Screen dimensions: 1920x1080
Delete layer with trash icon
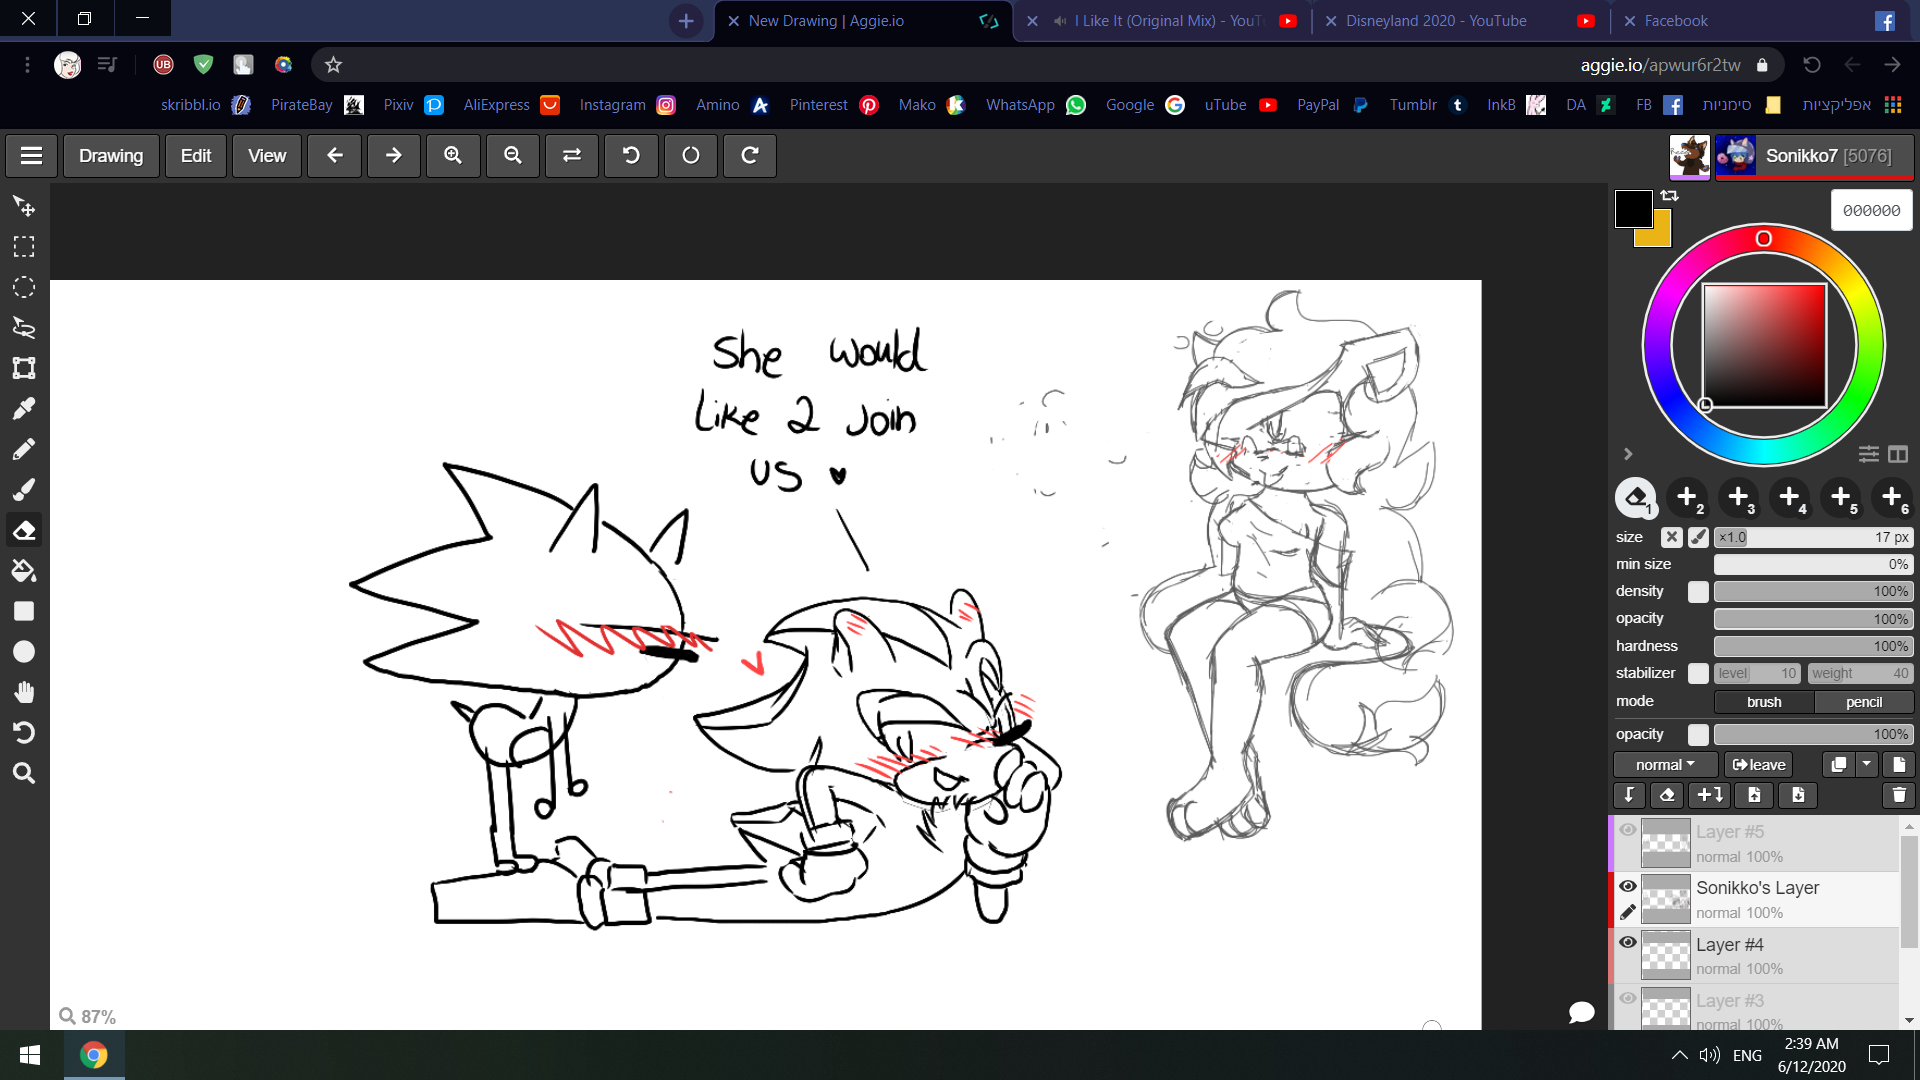click(x=1898, y=795)
